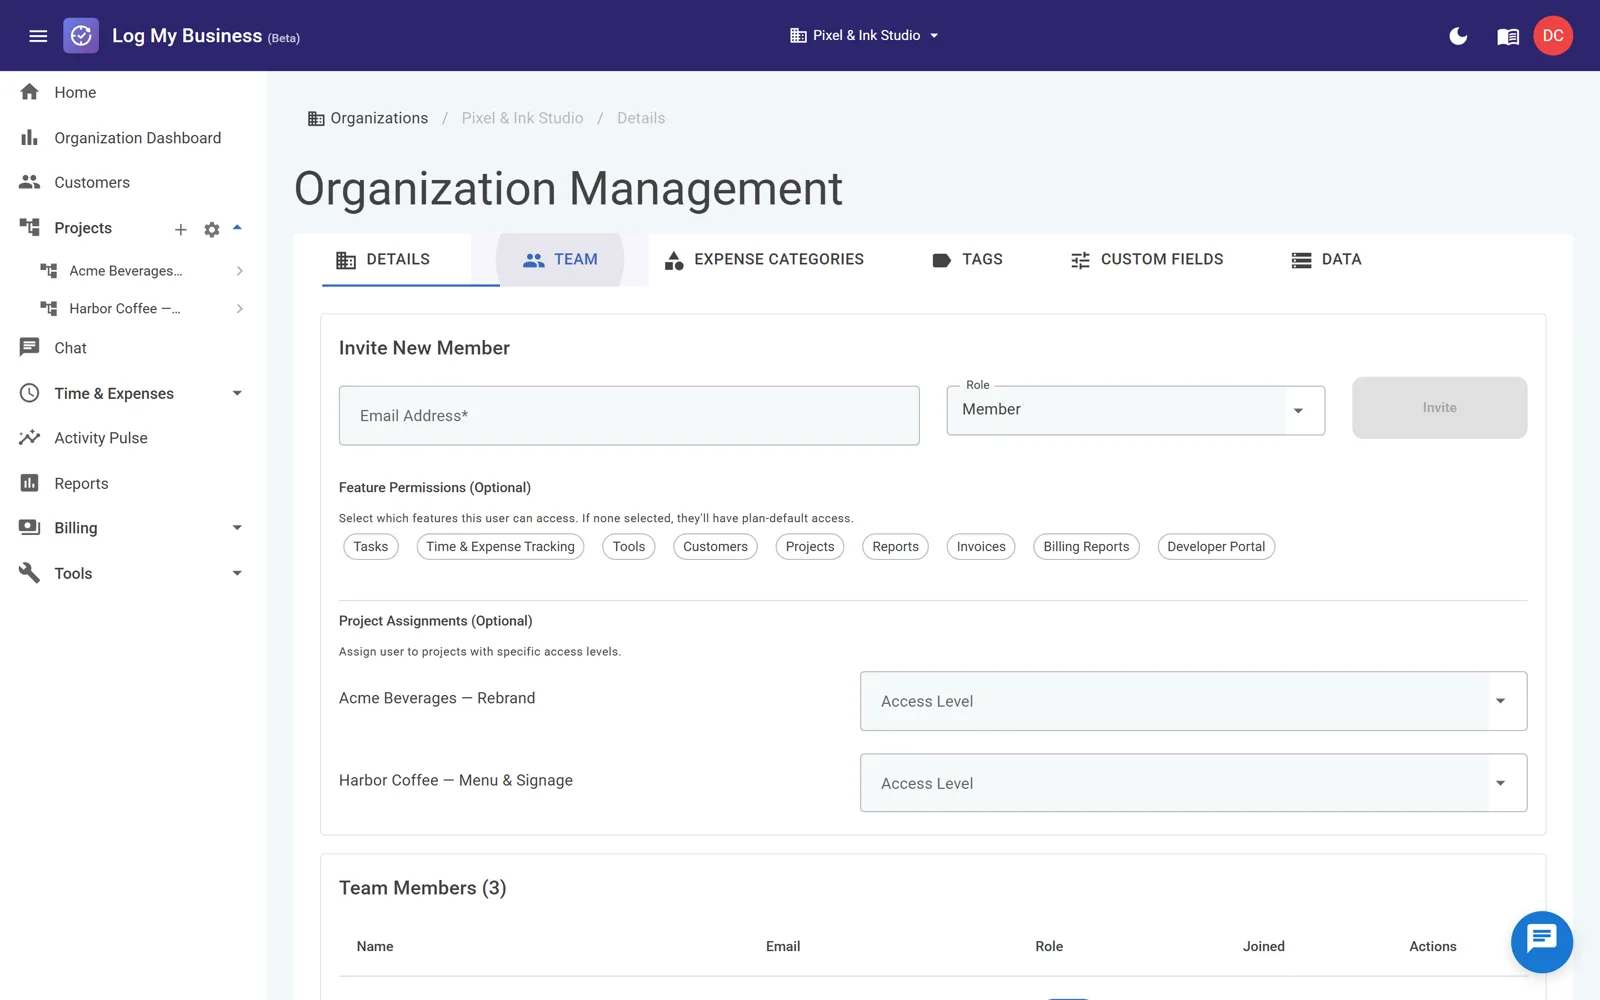This screenshot has height=1000, width=1600.
Task: Click the Joined column header
Action: [x=1264, y=946]
